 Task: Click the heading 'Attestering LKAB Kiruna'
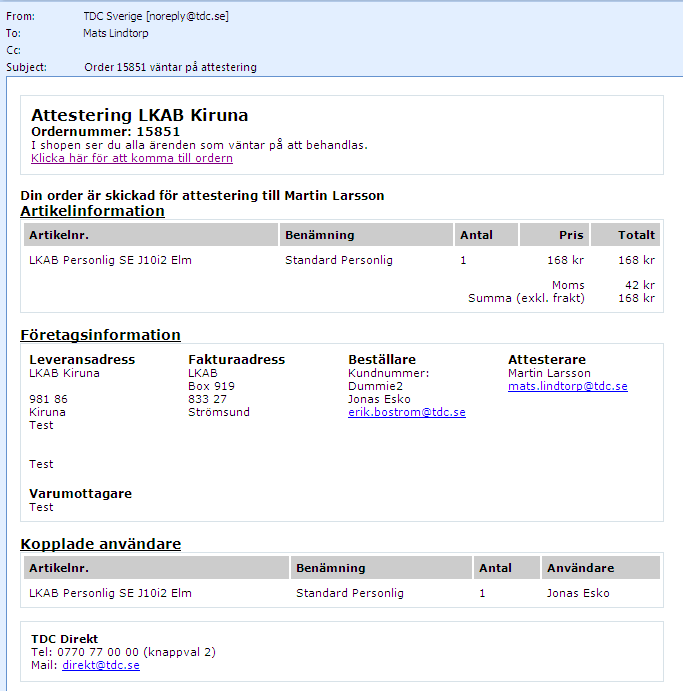tap(139, 115)
